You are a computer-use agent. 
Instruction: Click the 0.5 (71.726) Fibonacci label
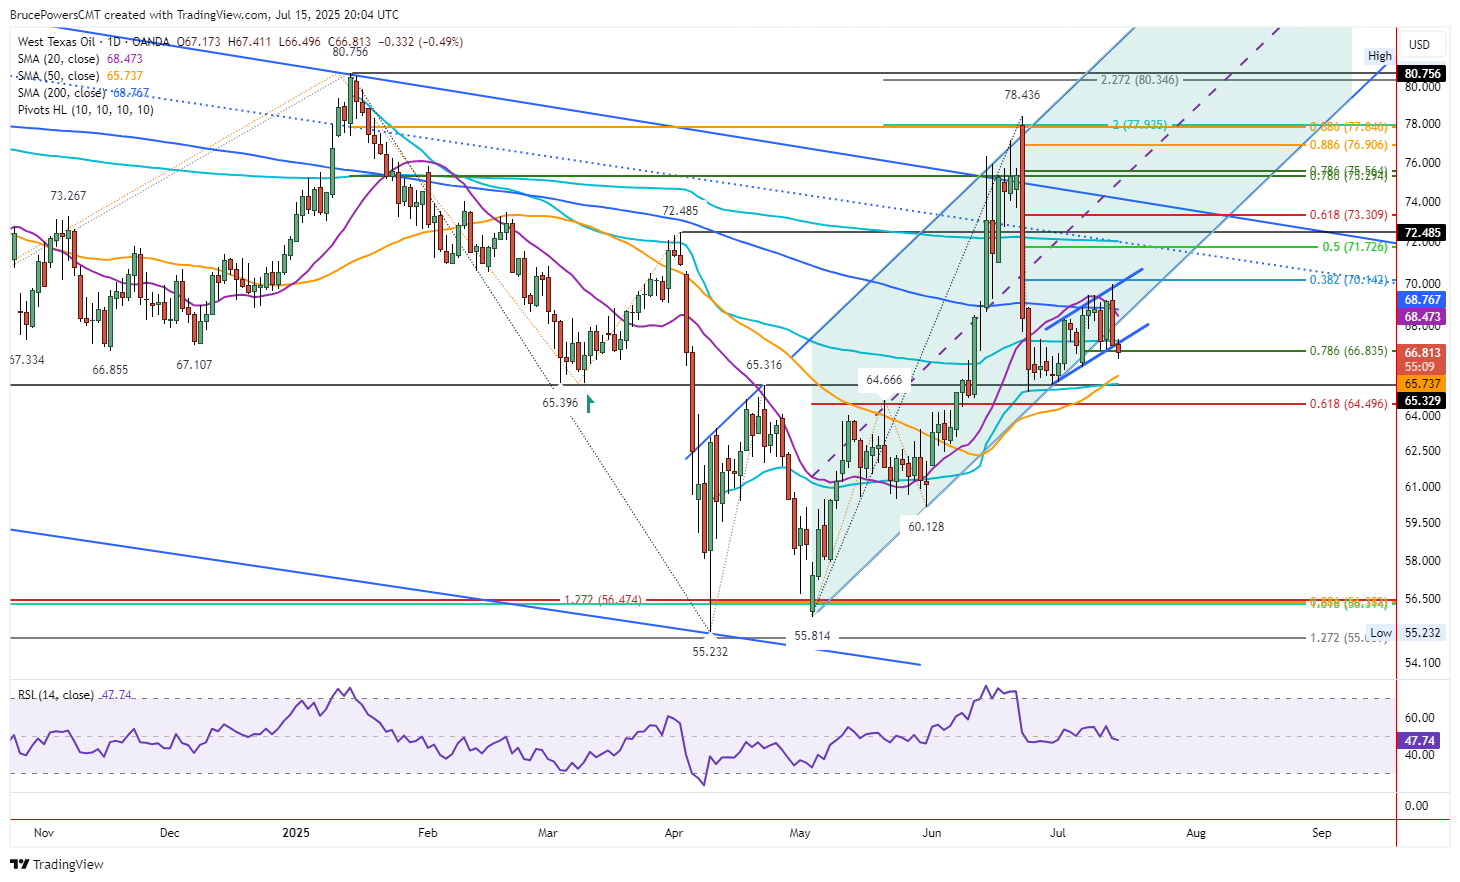(1355, 247)
